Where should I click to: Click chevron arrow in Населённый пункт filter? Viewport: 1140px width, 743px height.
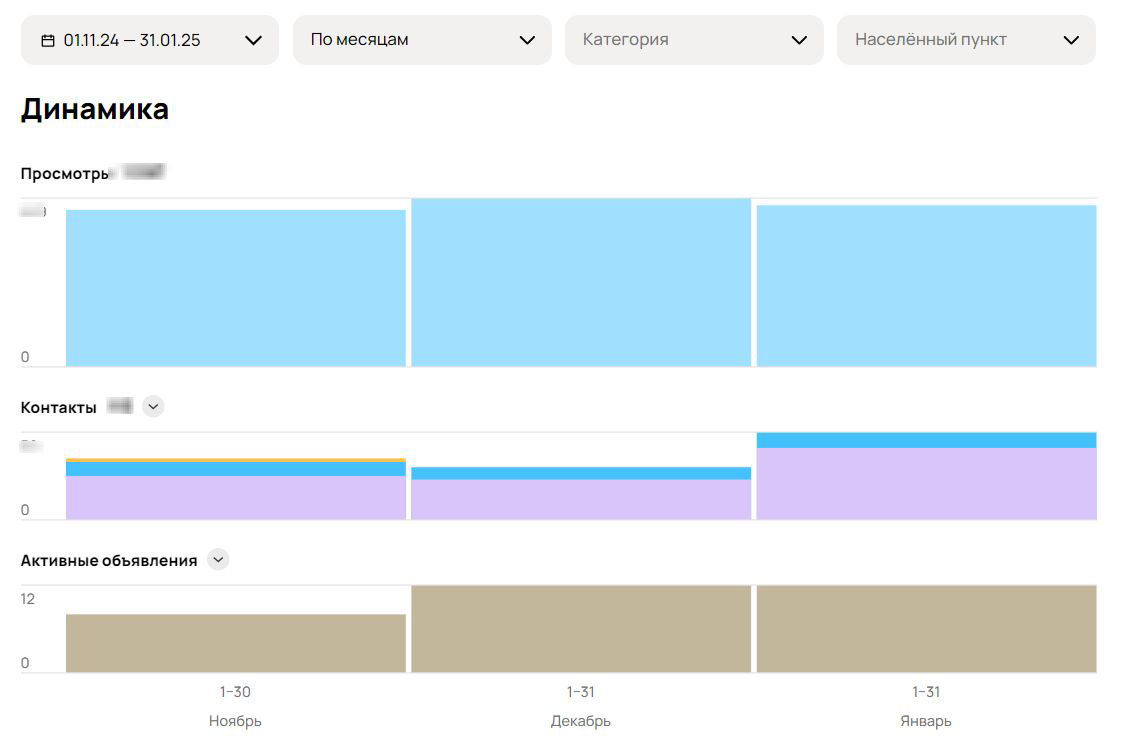[x=1071, y=40]
